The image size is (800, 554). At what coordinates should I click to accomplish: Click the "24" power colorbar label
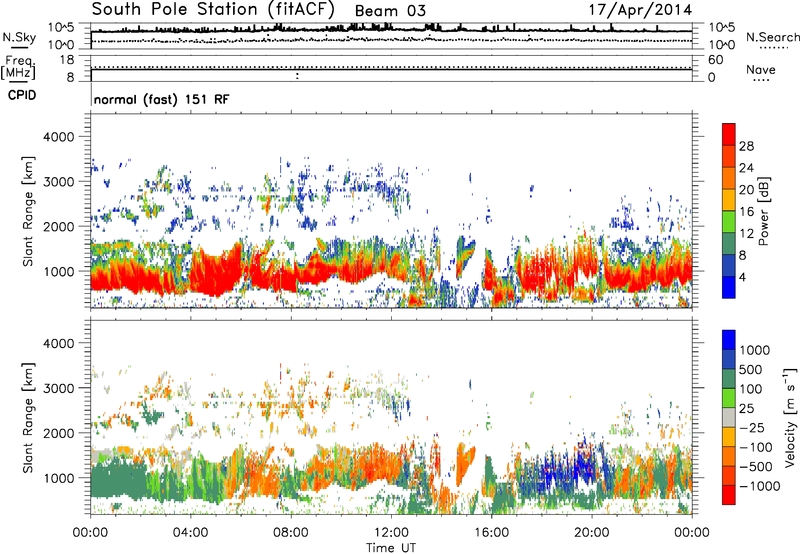coord(746,168)
